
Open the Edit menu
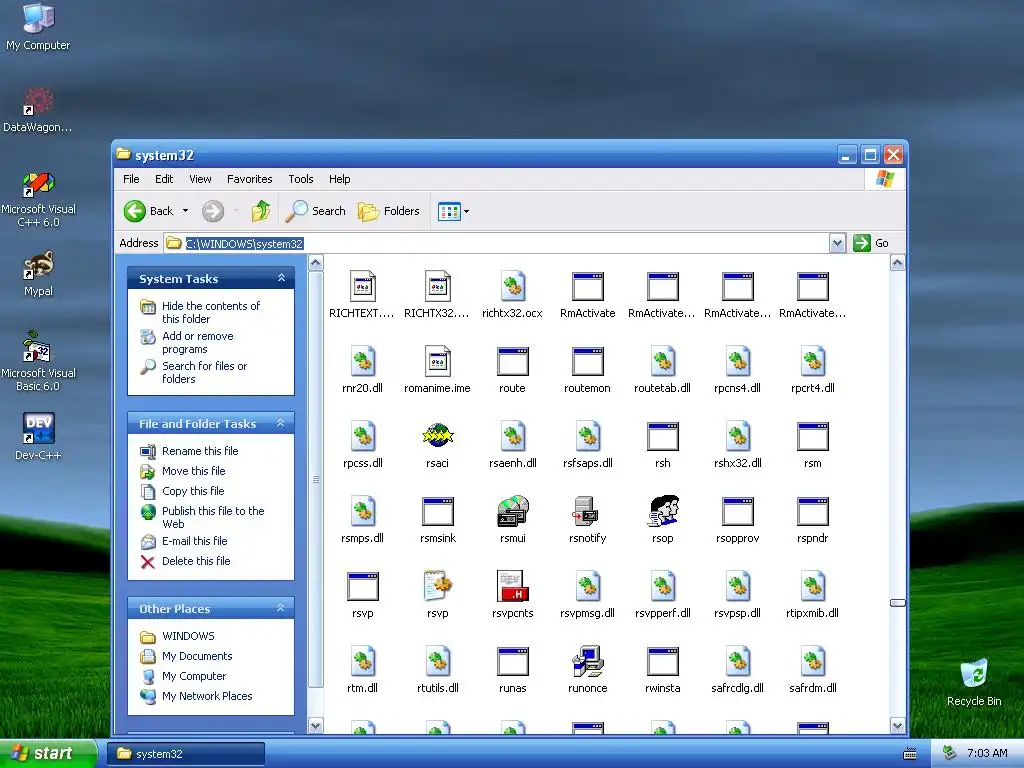coord(164,179)
